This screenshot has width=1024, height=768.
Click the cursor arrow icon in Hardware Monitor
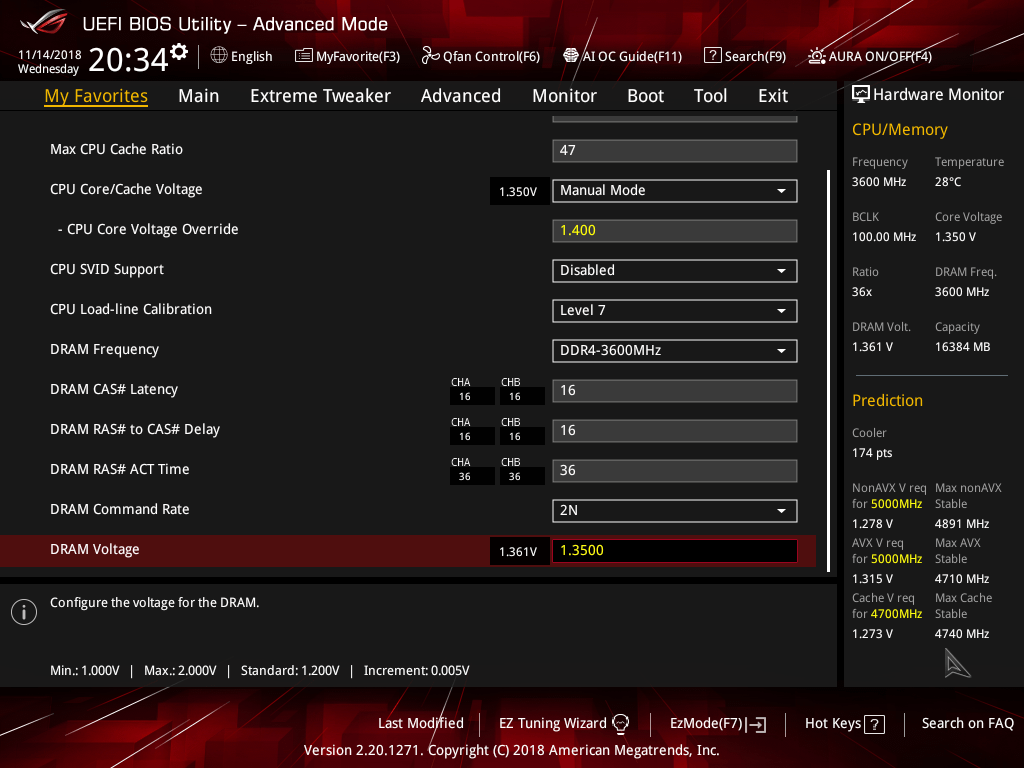point(957,664)
